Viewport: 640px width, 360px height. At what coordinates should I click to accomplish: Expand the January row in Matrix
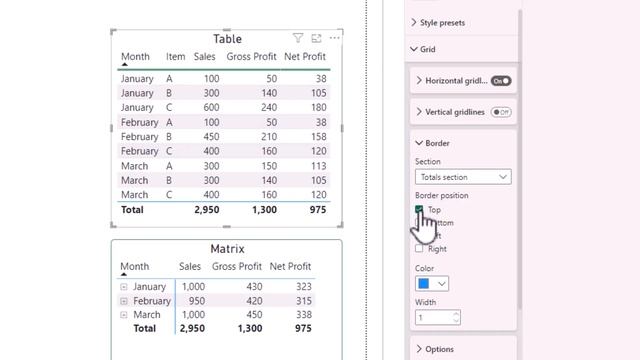point(124,287)
